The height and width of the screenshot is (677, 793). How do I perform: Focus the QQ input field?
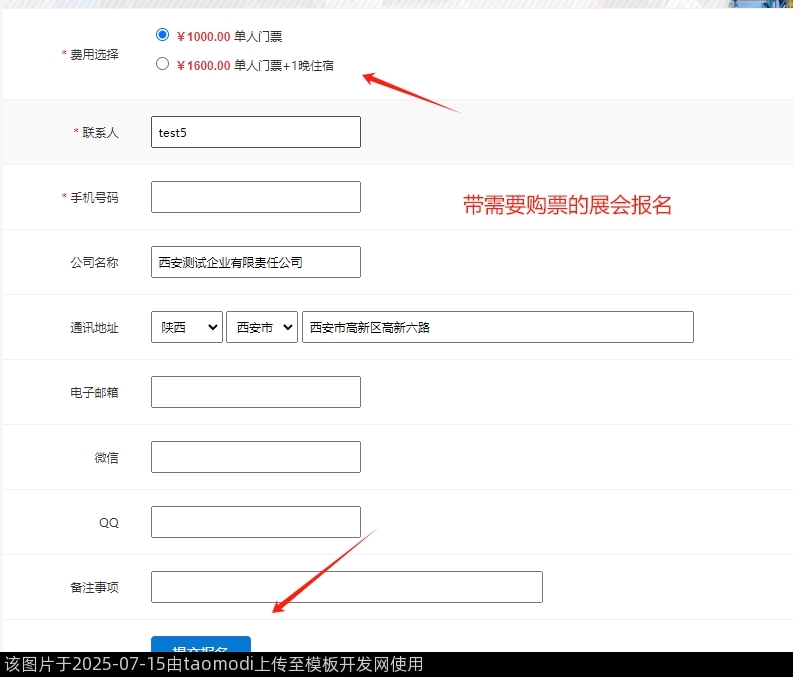(x=255, y=522)
